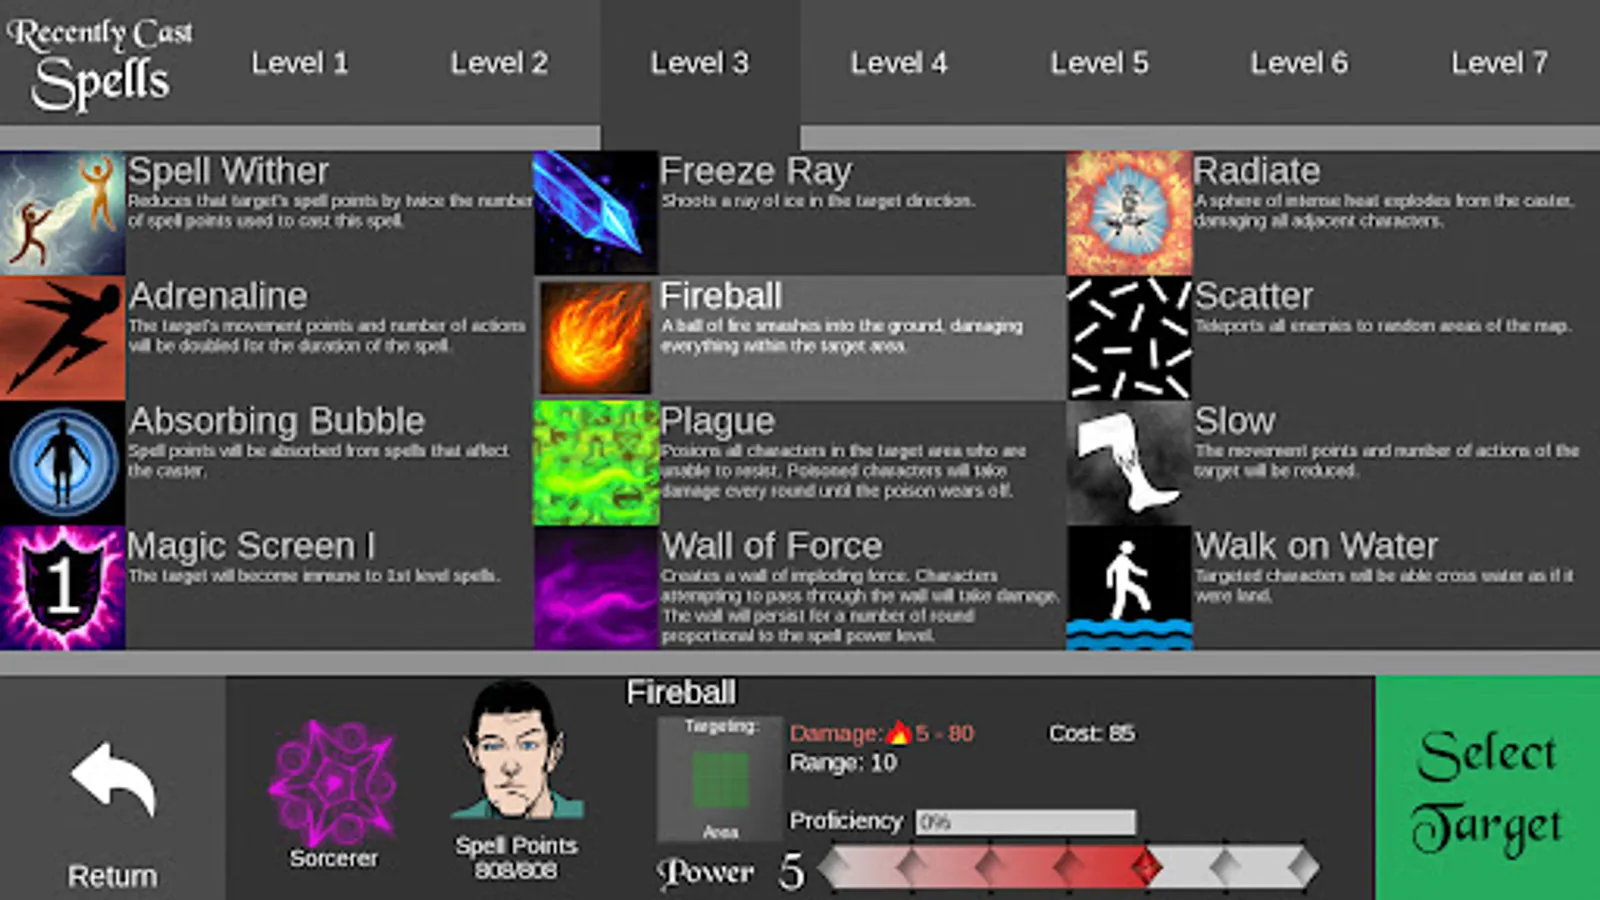The height and width of the screenshot is (900, 1600).
Task: Select the Radiate explosion icon
Action: point(1129,213)
